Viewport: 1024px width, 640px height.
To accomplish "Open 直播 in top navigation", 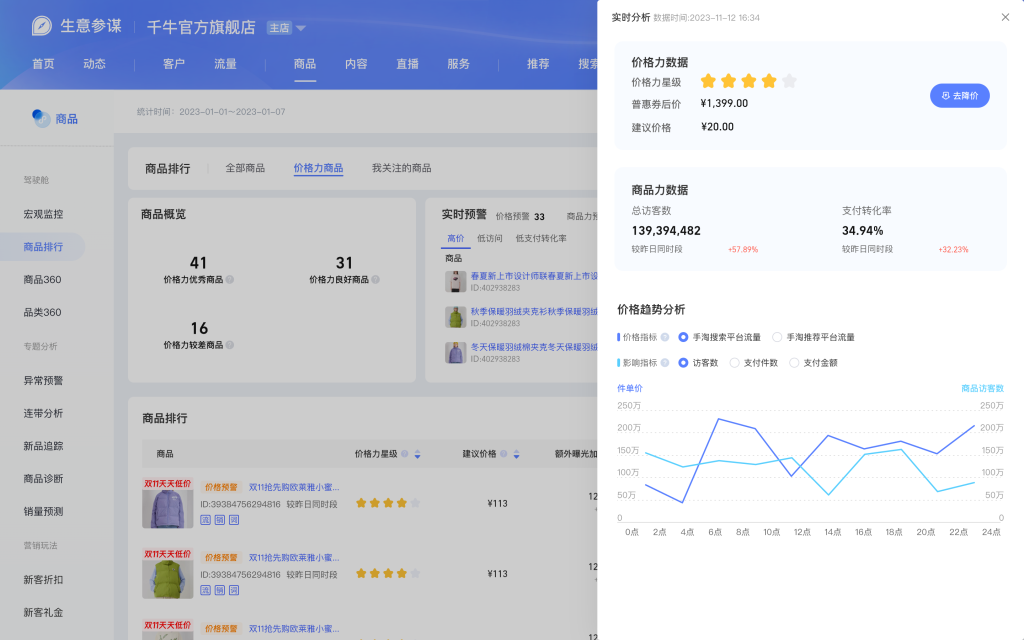I will pyautogui.click(x=407, y=64).
